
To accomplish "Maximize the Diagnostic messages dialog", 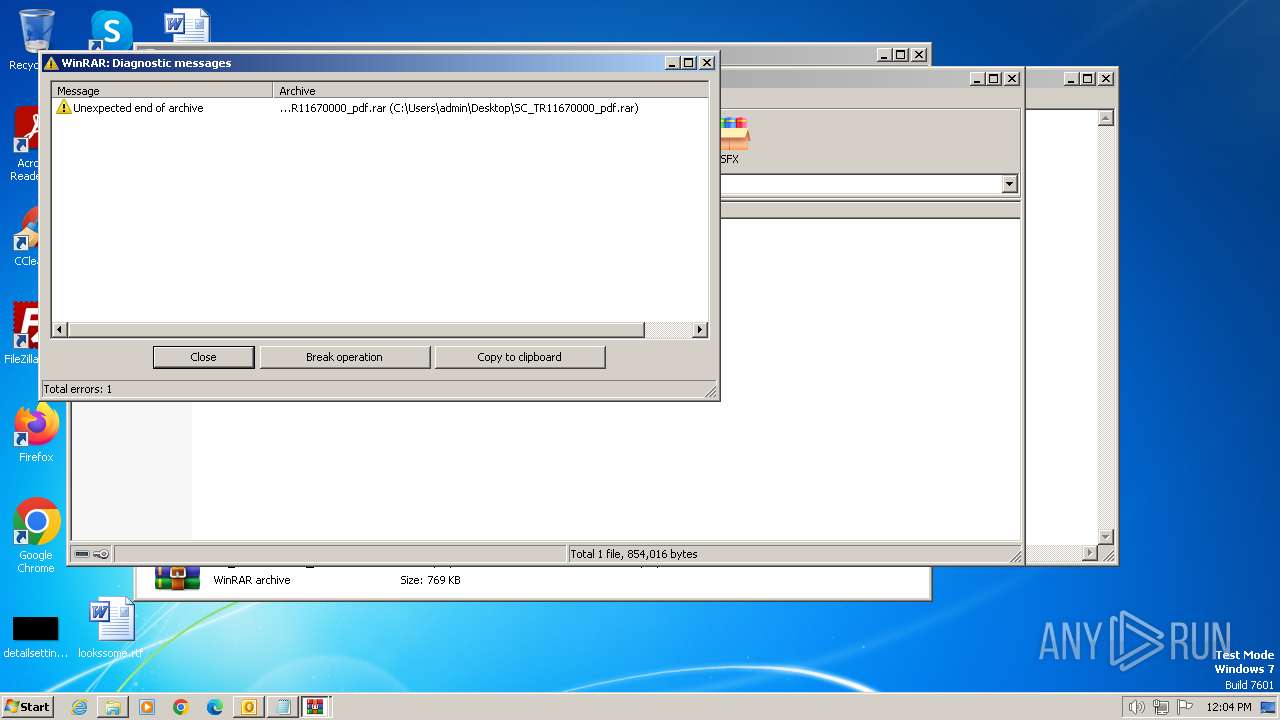I will tap(688, 63).
